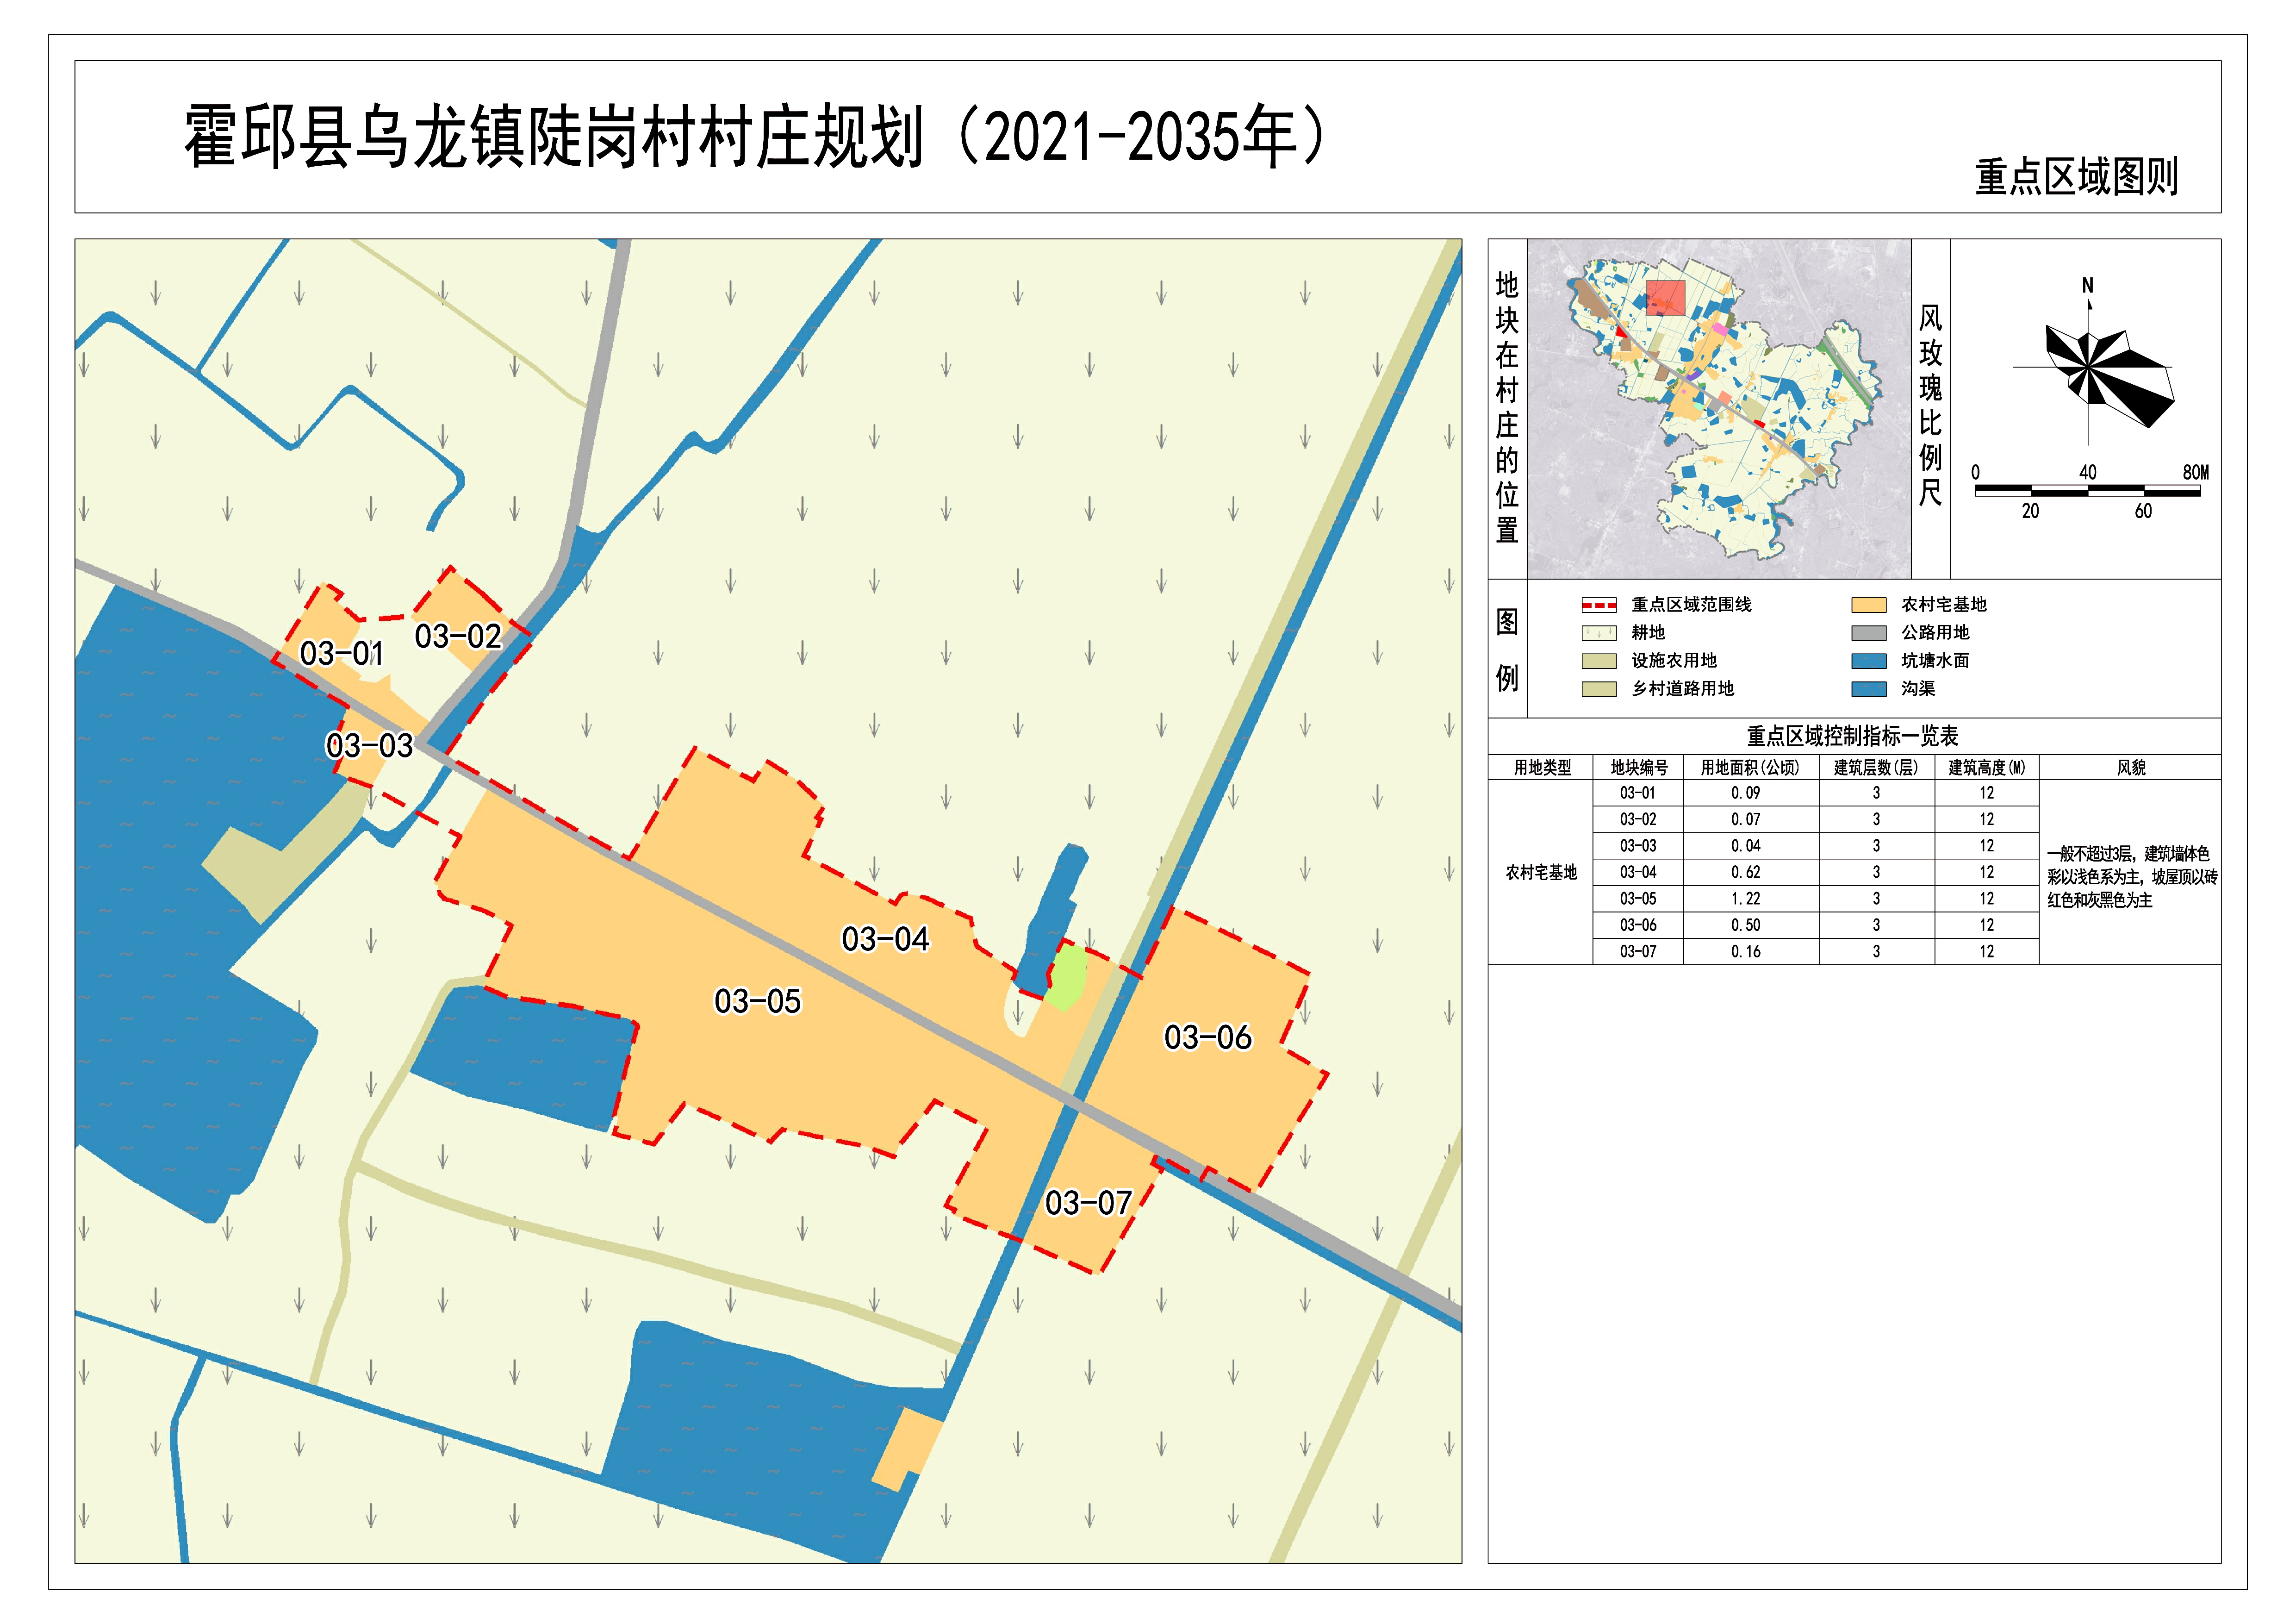
Task: Click the 重点区域控制指标一览表 table title
Action: point(1852,736)
